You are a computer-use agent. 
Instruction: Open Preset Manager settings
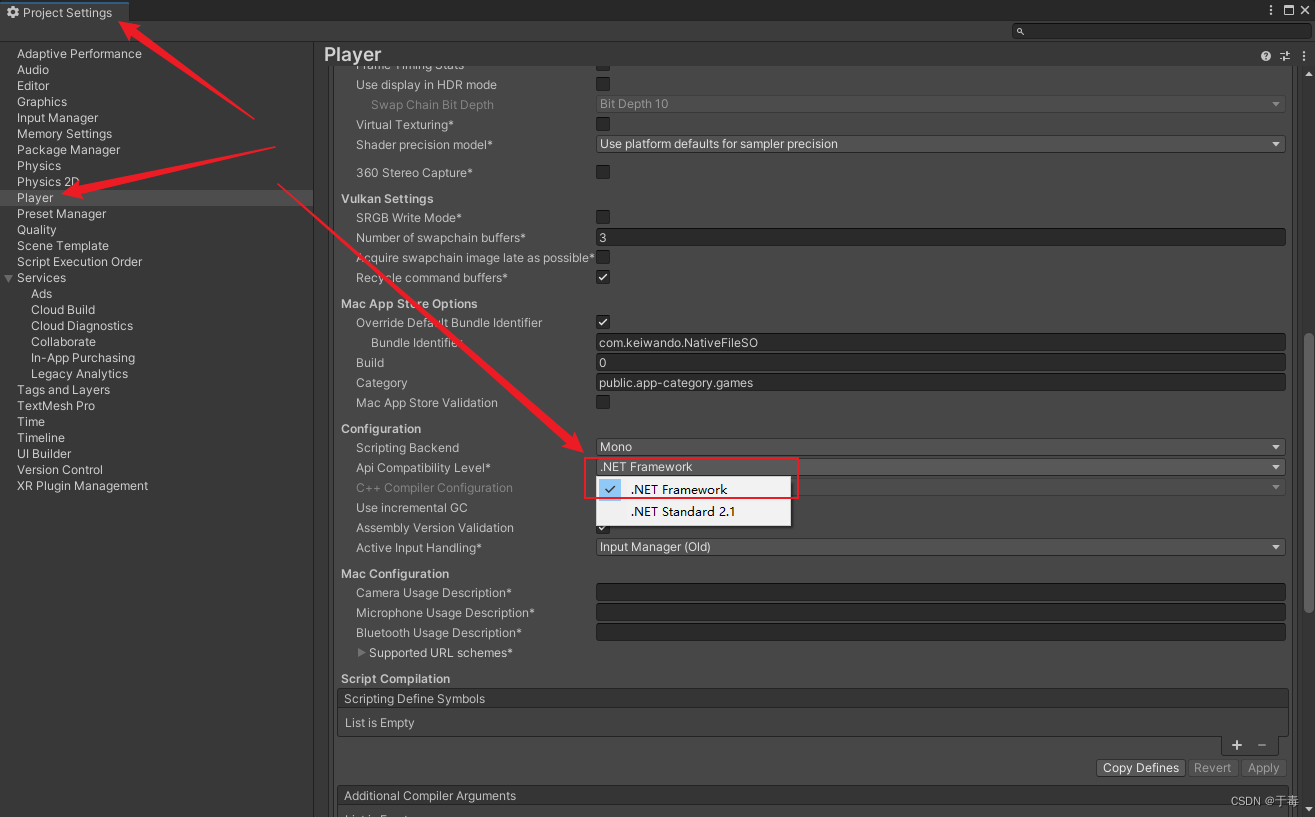coord(61,214)
